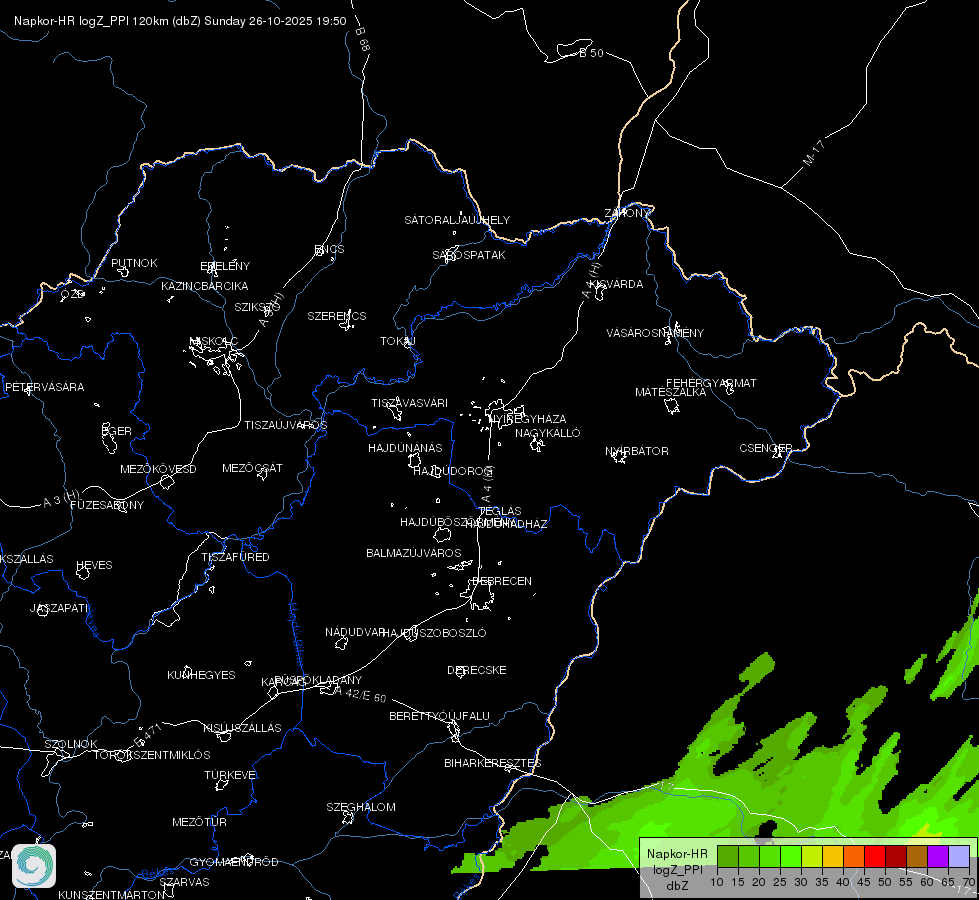The image size is (979, 900).
Task: Click the TISZAVASVÁRI city label
Action: tap(410, 403)
